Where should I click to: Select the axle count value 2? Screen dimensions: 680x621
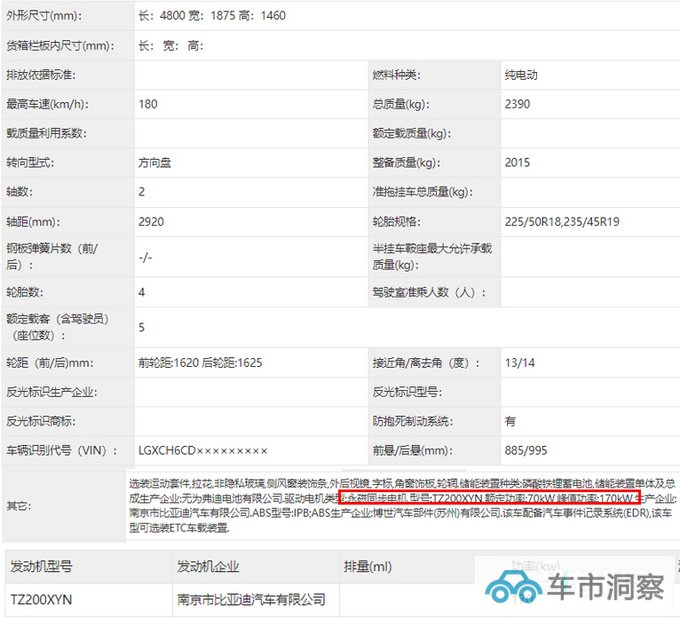tap(142, 192)
